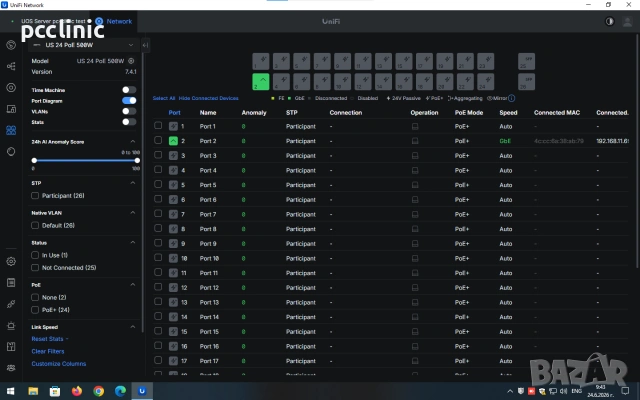The image size is (640, 400).
Task: Toggle dark/light theme icon in header
Action: click(609, 21)
